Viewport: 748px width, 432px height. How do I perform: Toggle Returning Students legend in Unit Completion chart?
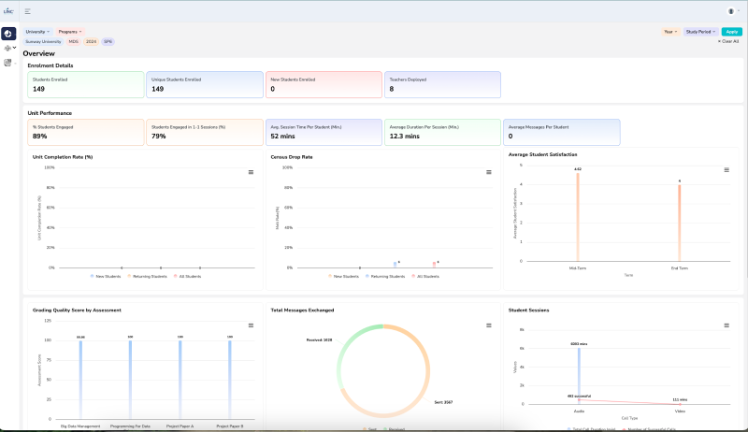click(147, 277)
